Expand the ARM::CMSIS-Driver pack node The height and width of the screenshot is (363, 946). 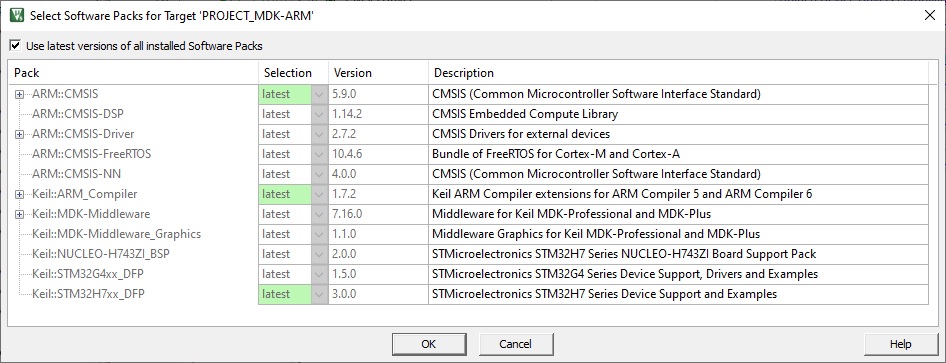[20, 134]
